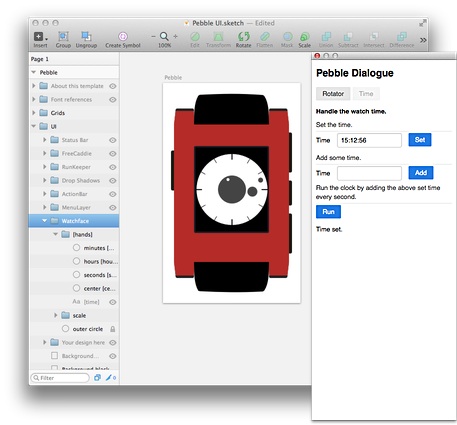
Task: Select the Transform tool
Action: 218,36
